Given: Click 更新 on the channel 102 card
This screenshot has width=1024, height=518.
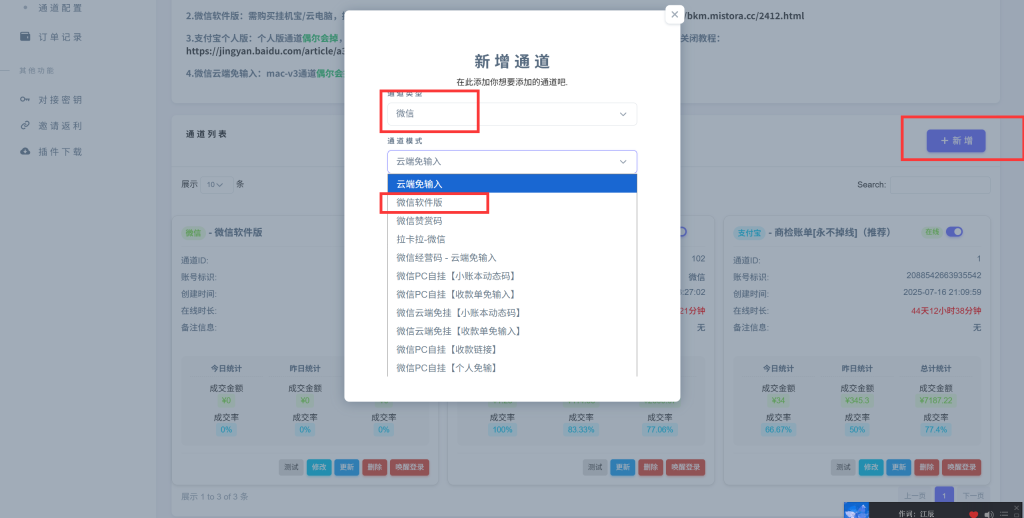Looking at the screenshot, I should 622,467.
